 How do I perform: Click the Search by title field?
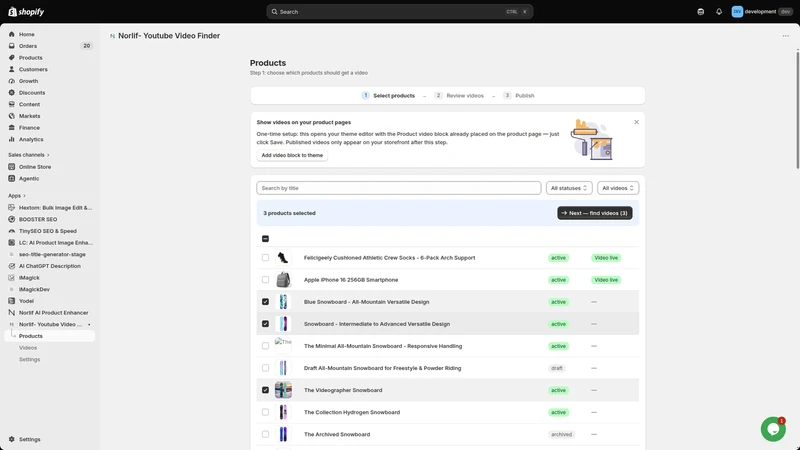pos(398,188)
